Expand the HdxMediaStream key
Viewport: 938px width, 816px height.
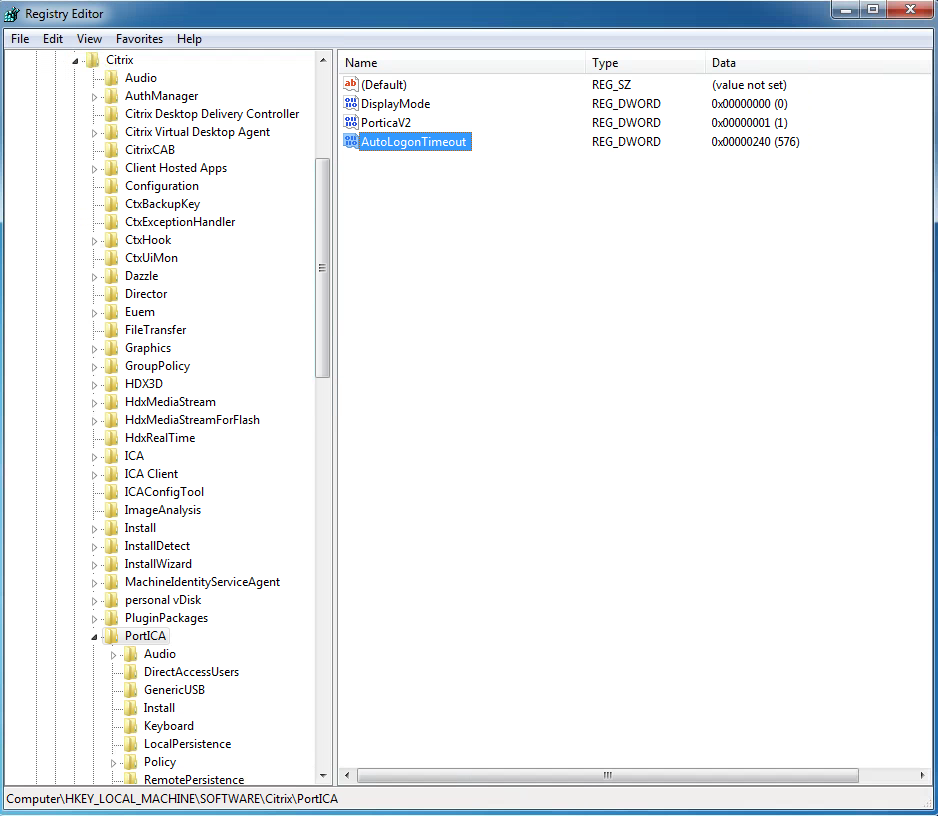94,403
